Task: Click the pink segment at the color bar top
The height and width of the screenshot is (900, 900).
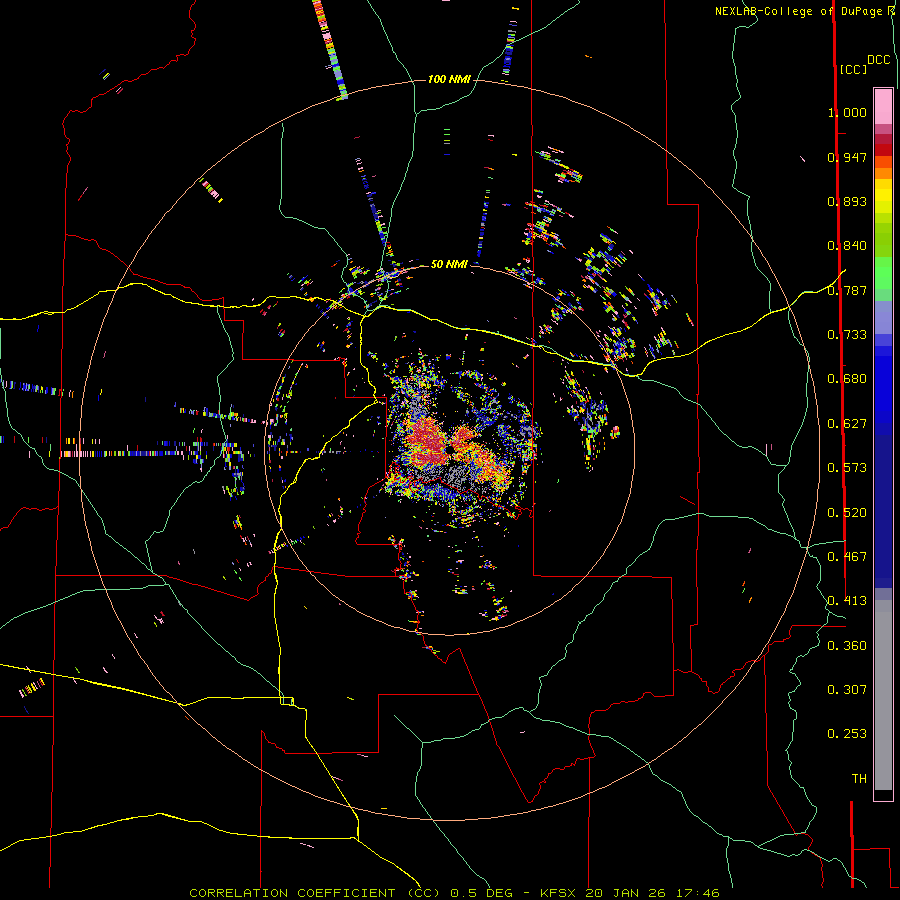Action: pyautogui.click(x=883, y=107)
